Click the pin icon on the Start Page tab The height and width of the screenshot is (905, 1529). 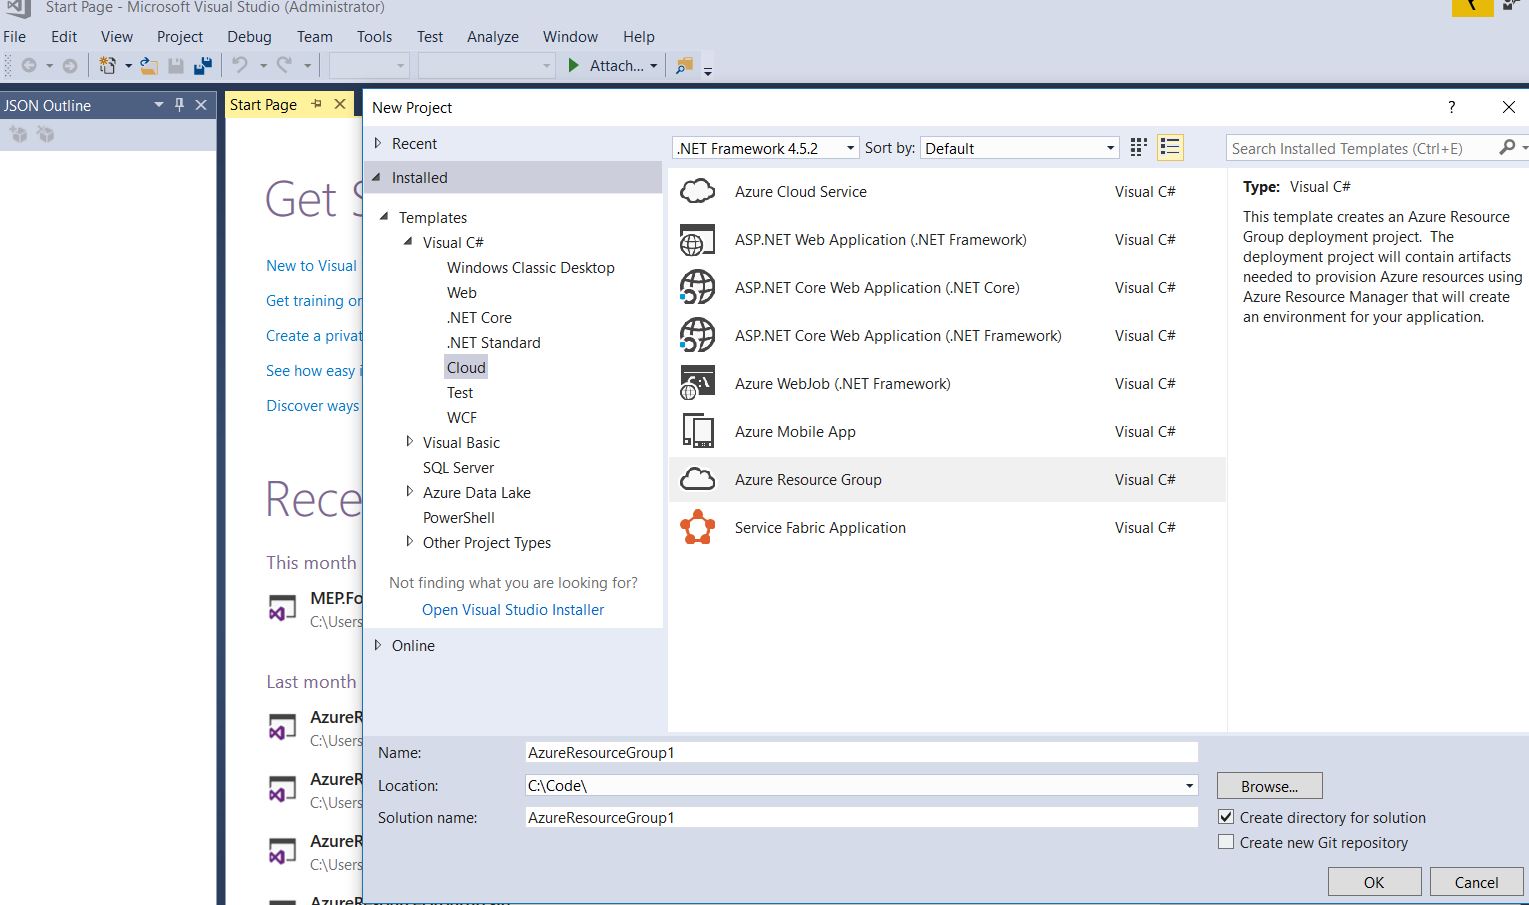317,104
